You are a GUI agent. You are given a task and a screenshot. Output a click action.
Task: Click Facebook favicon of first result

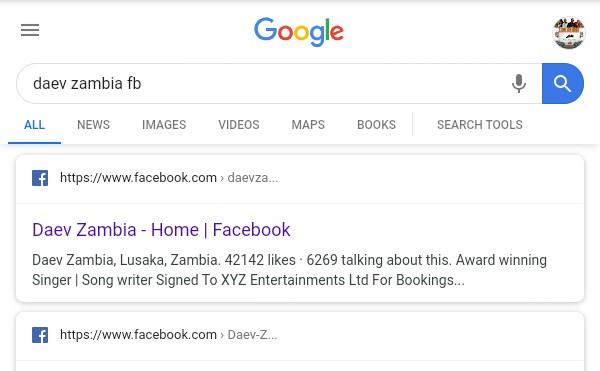pos(40,178)
